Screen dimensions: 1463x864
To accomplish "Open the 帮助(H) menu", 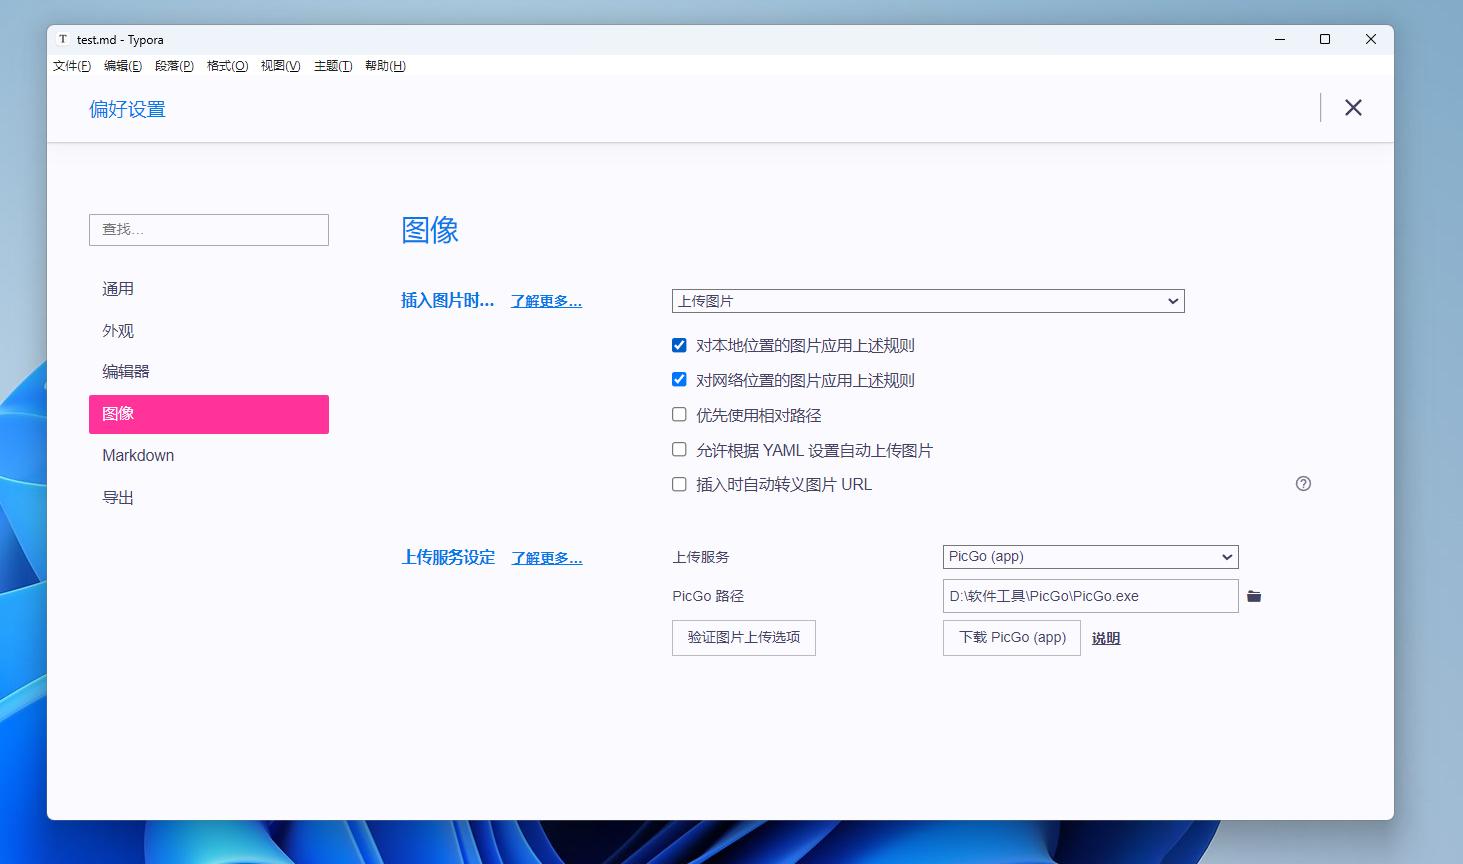I will 385,66.
